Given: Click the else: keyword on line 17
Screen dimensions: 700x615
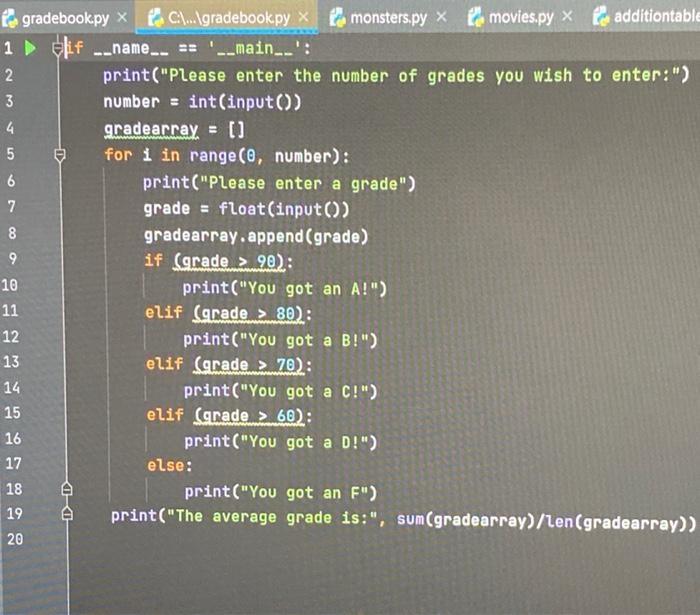Looking at the screenshot, I should [170, 465].
